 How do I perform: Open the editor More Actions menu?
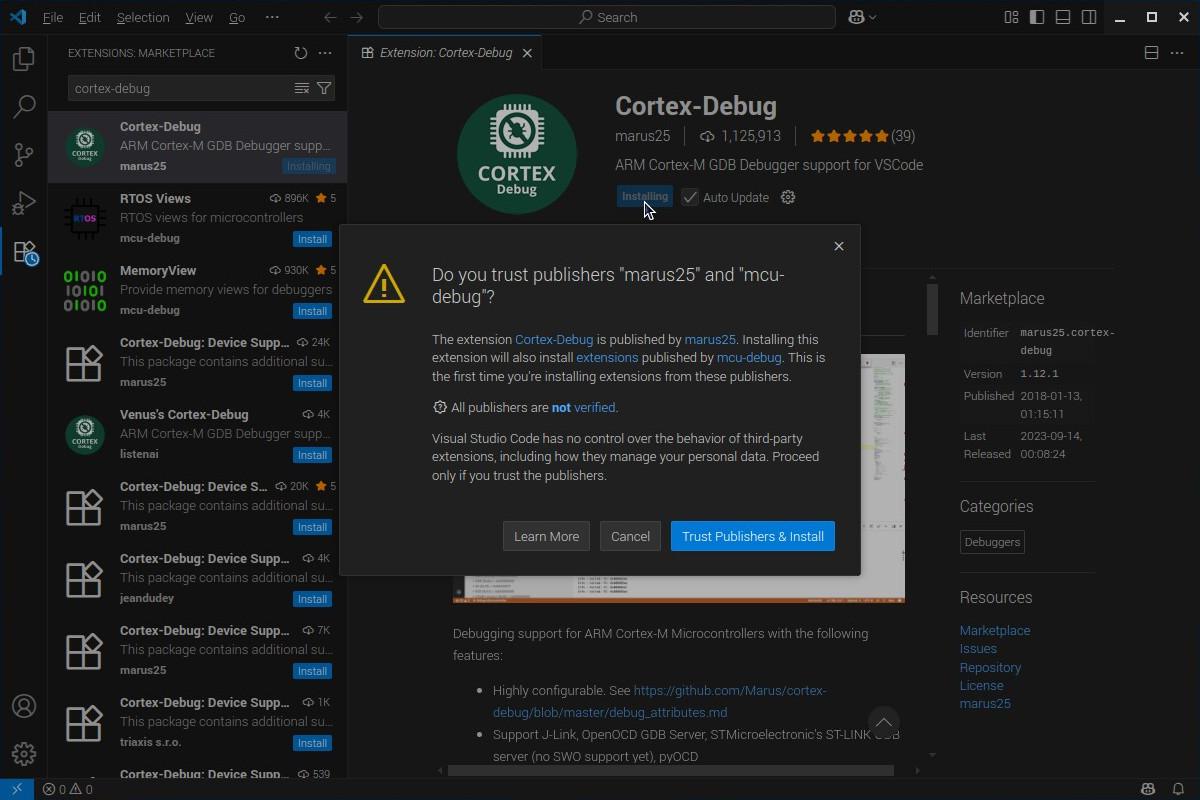1176,53
